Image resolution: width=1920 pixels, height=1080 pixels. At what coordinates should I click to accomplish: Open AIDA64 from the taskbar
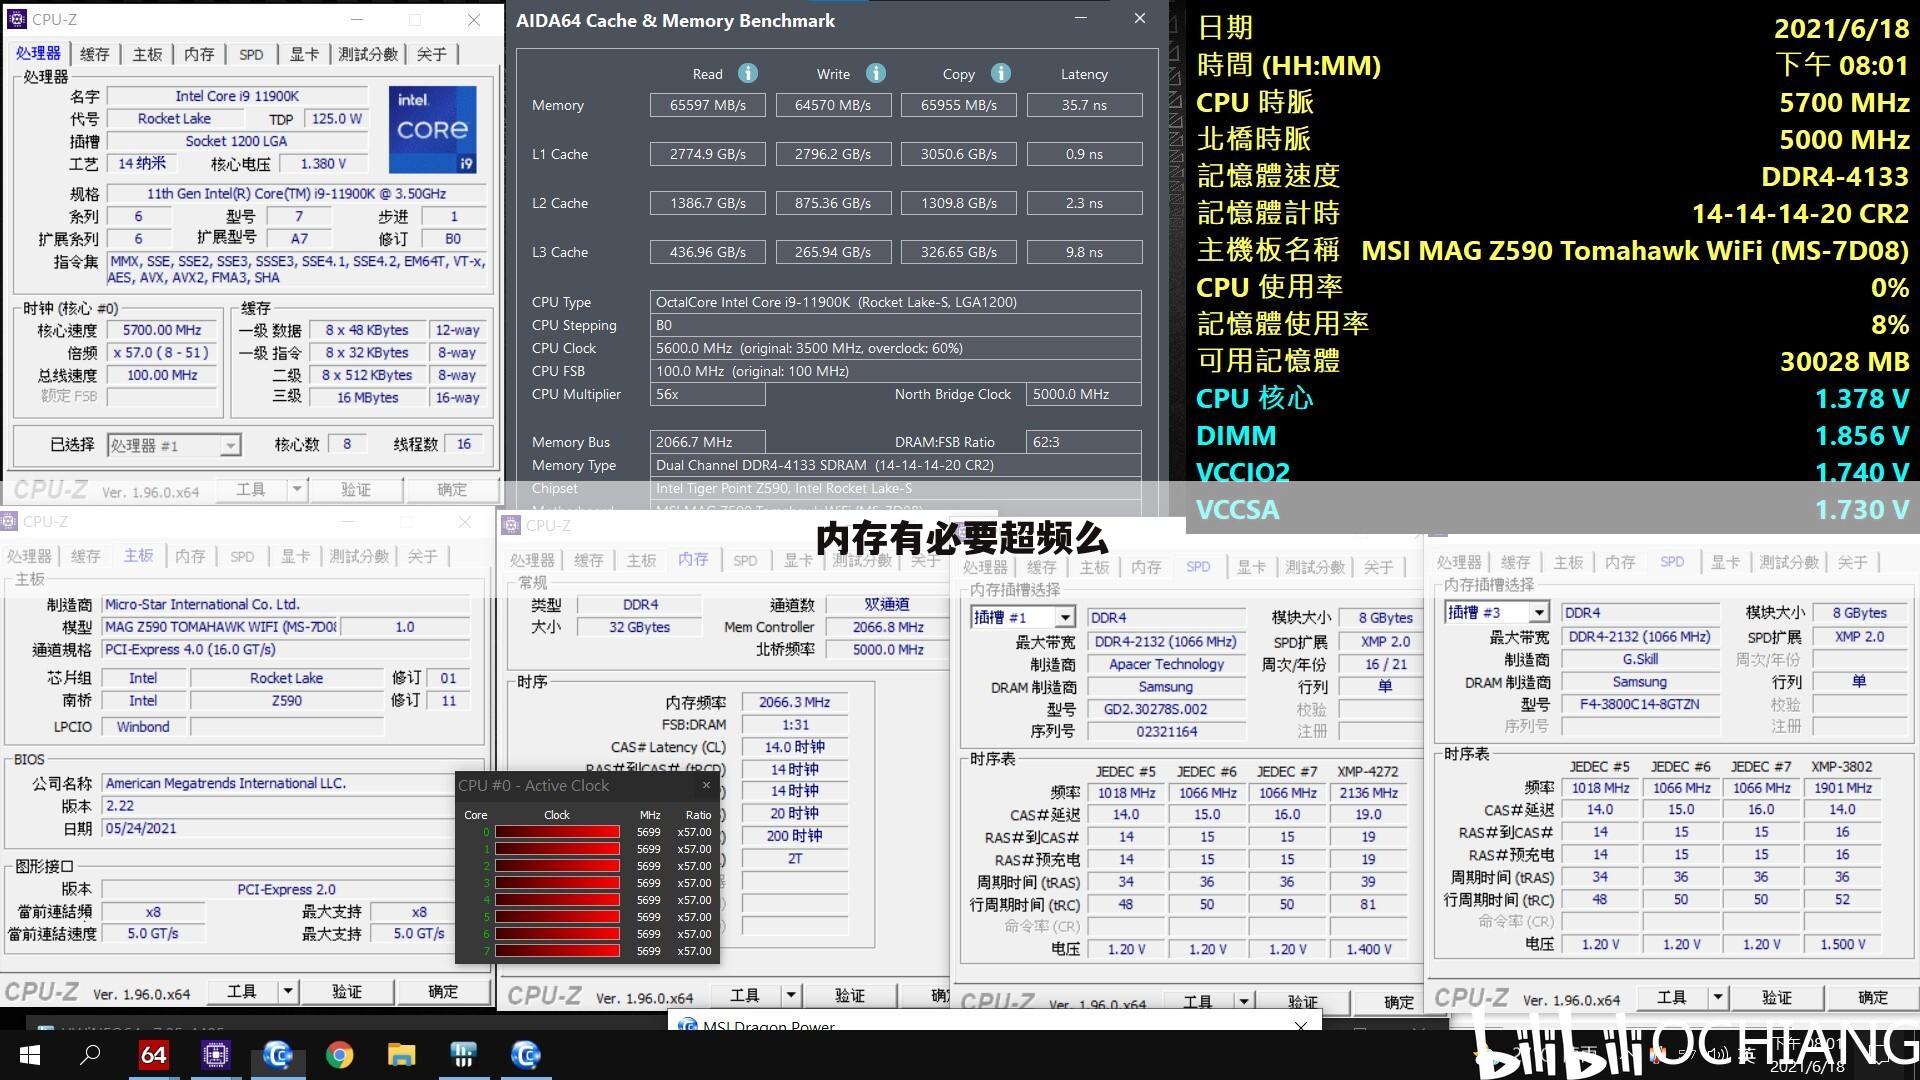[154, 1055]
